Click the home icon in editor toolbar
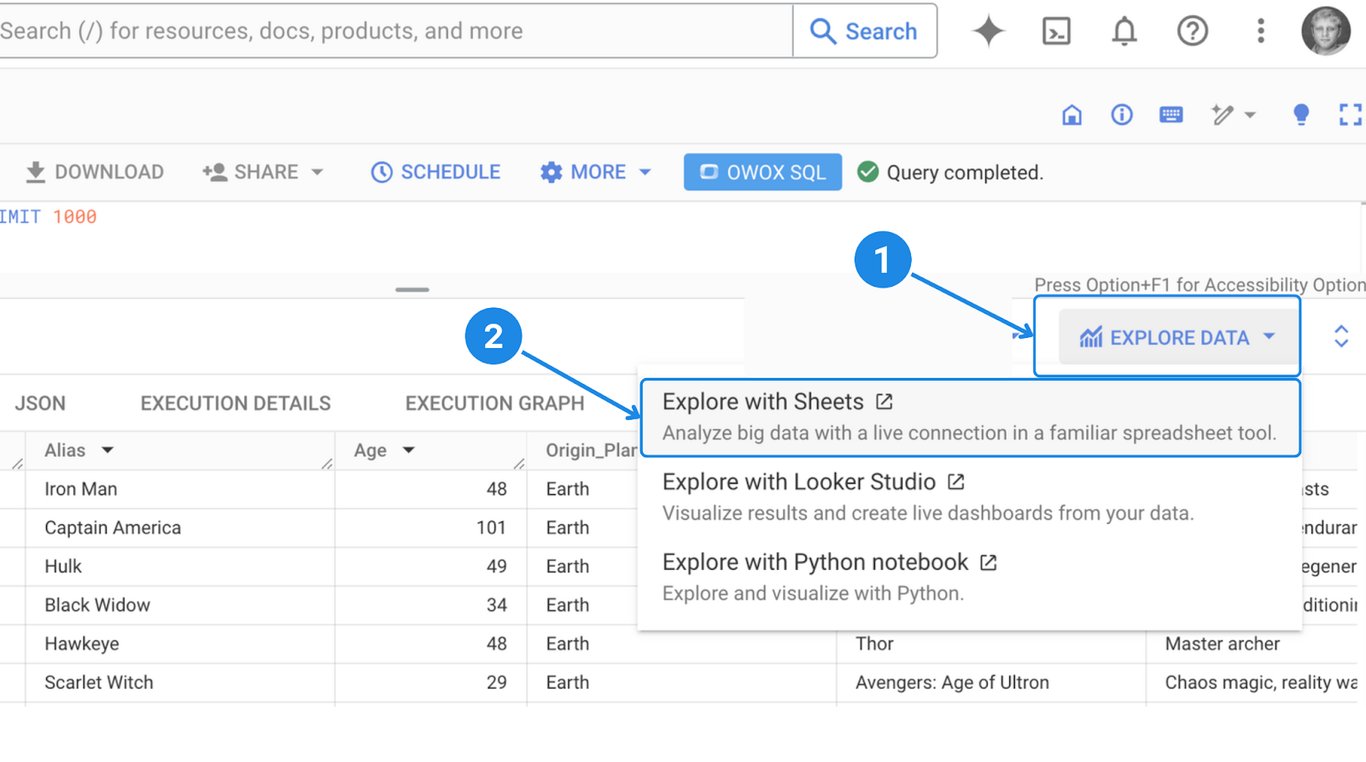Screen dimensions: 1366x762 1072,115
